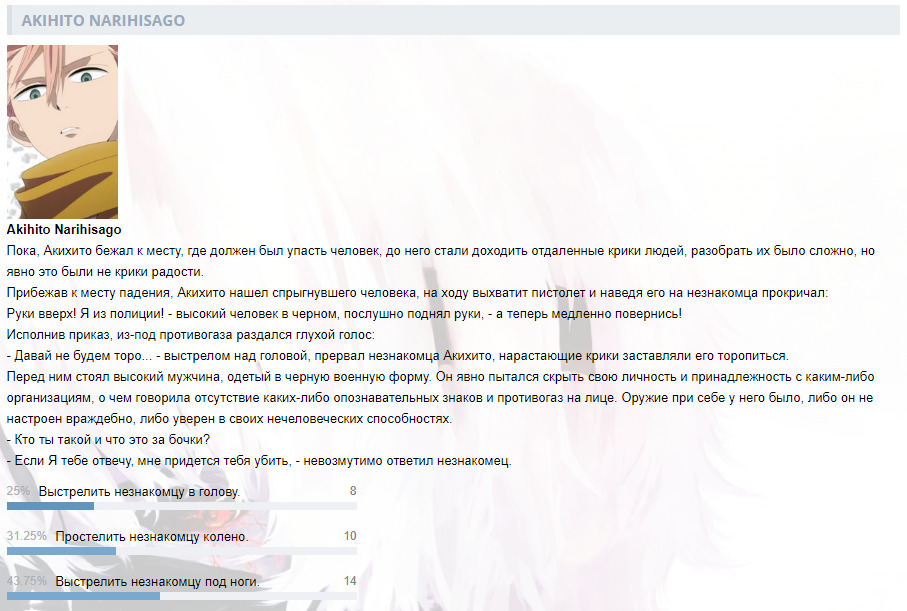Click the bold Akihito Narihisago author name
This screenshot has height=611, width=907.
point(64,229)
